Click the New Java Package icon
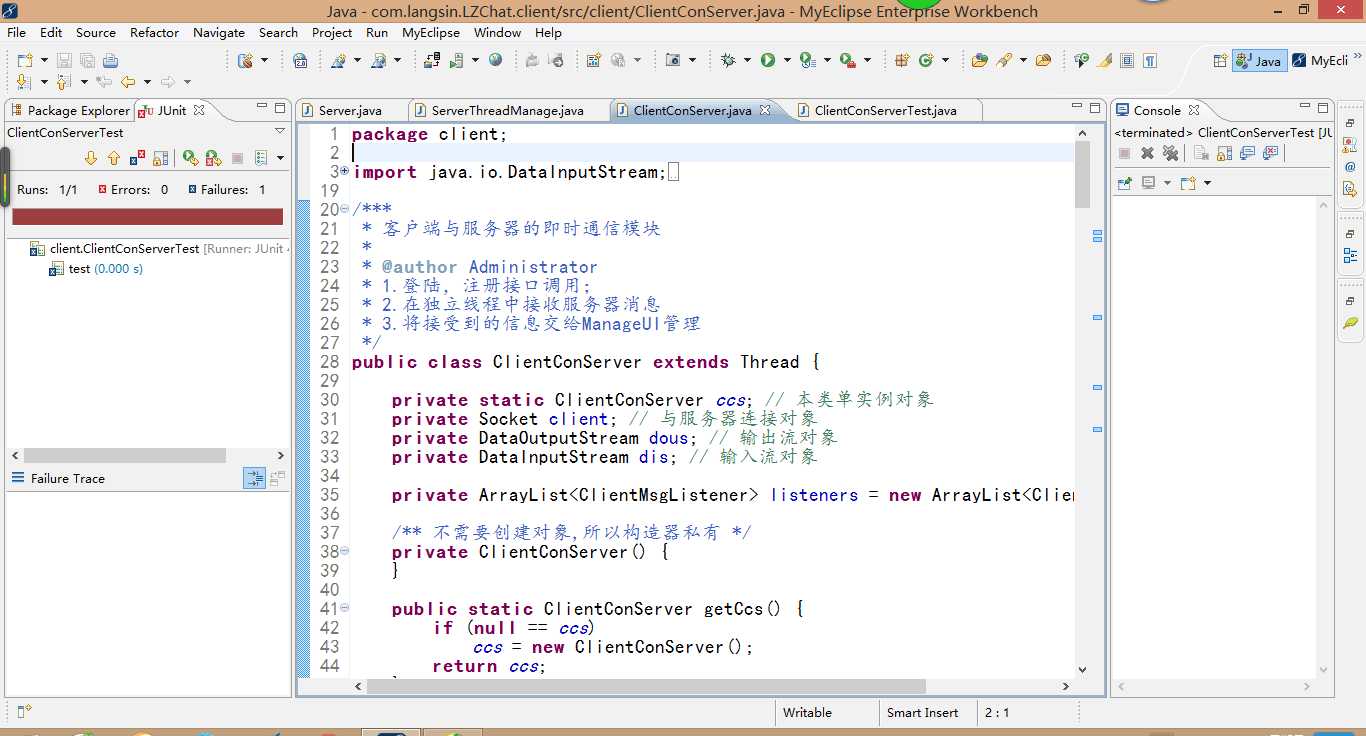Image resolution: width=1366 pixels, height=736 pixels. tap(902, 60)
